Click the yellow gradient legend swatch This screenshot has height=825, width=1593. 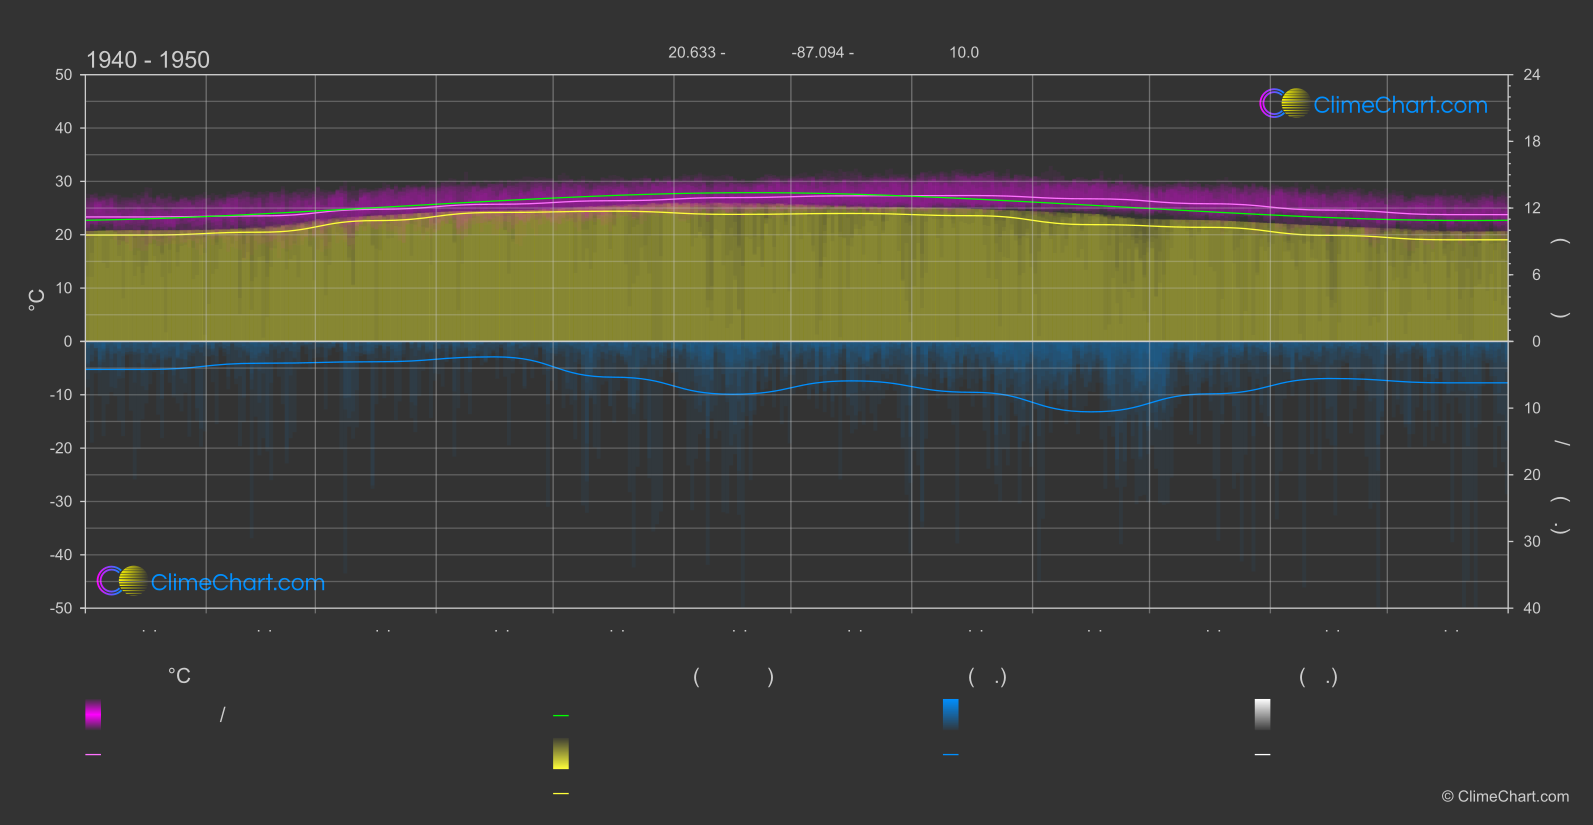coord(561,754)
